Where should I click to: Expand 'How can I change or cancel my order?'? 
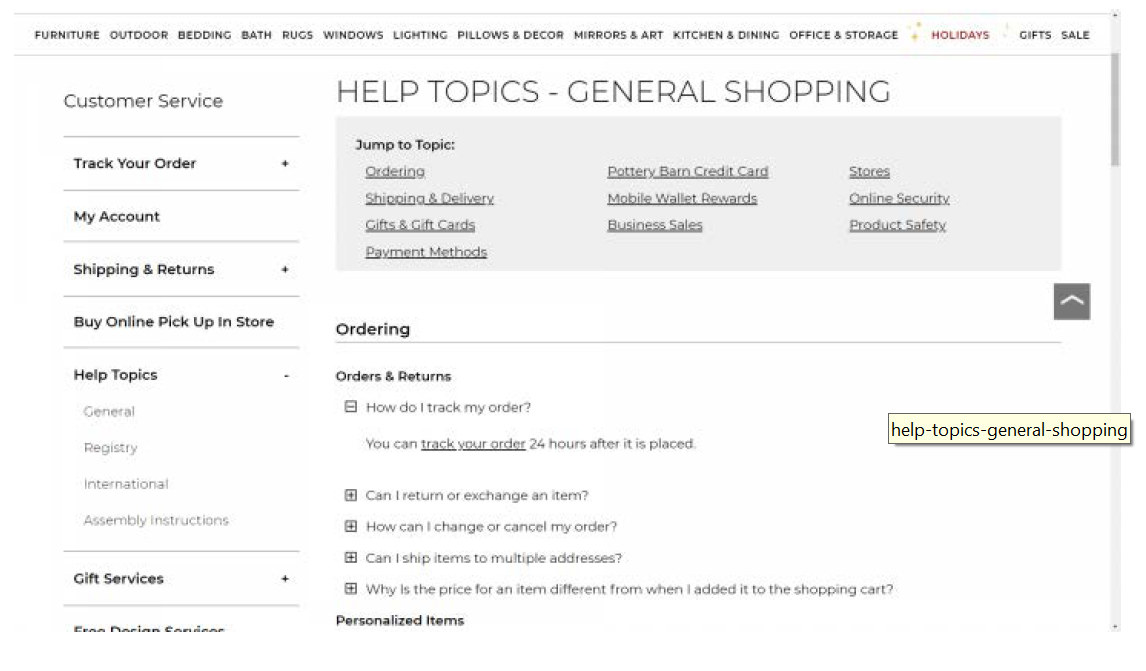[x=351, y=526]
